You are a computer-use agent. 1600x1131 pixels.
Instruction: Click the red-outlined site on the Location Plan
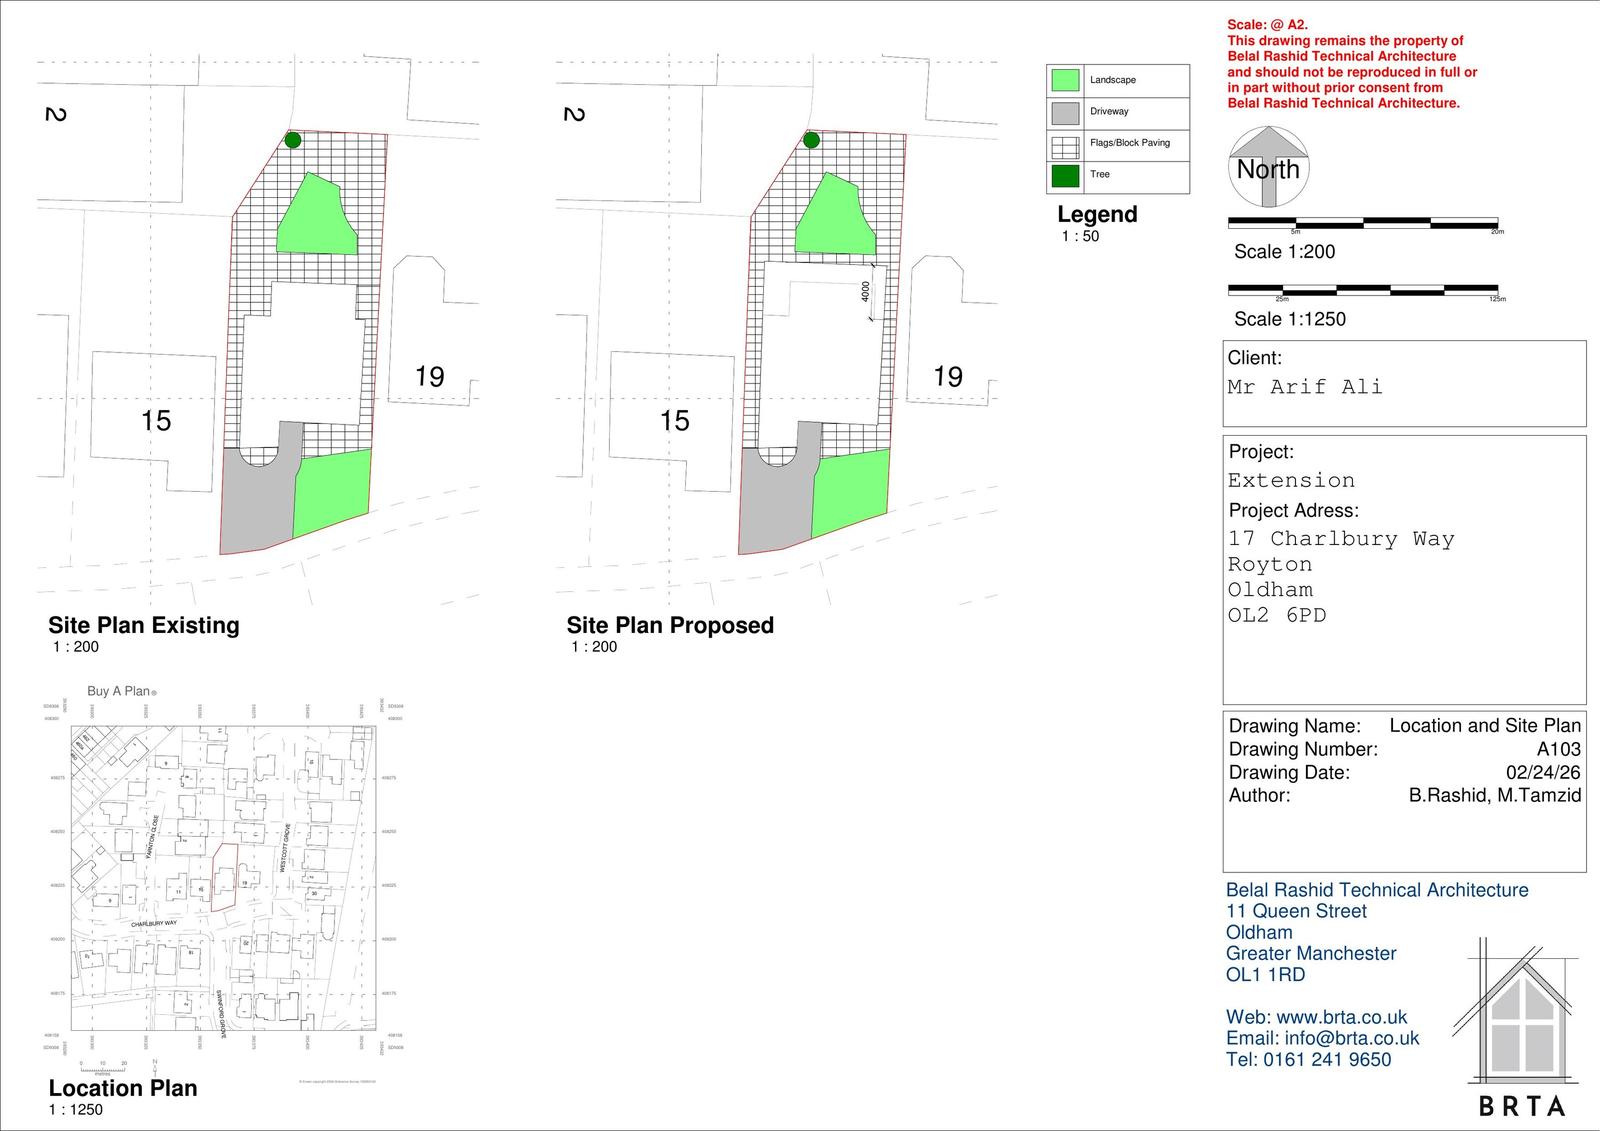[224, 877]
